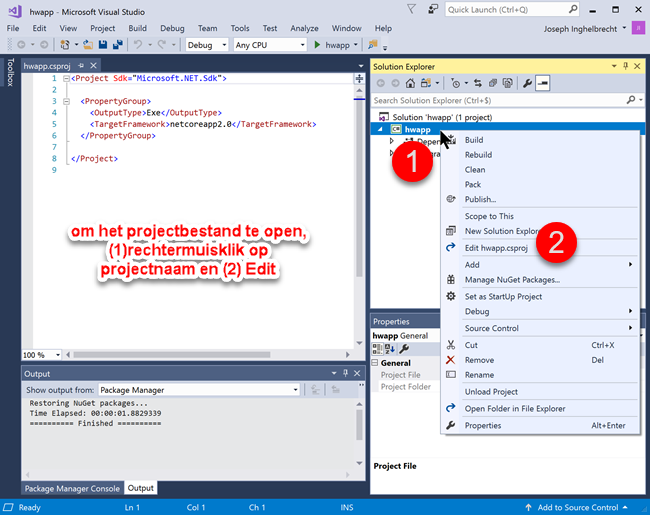Toggle Preview Selected Items in Solution Explorer
The height and width of the screenshot is (515, 650).
[542, 83]
